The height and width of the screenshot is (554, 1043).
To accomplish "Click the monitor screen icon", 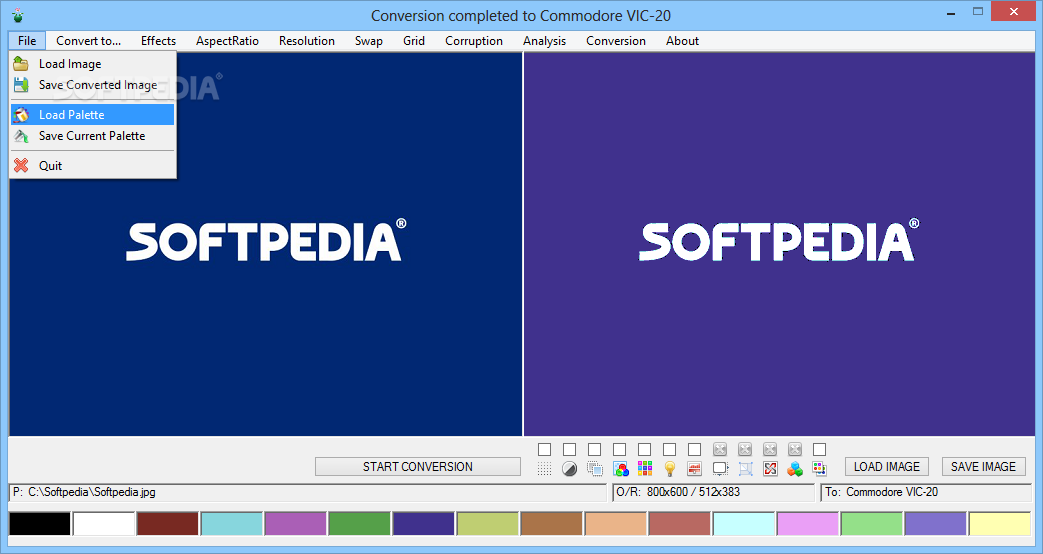I will (720, 469).
